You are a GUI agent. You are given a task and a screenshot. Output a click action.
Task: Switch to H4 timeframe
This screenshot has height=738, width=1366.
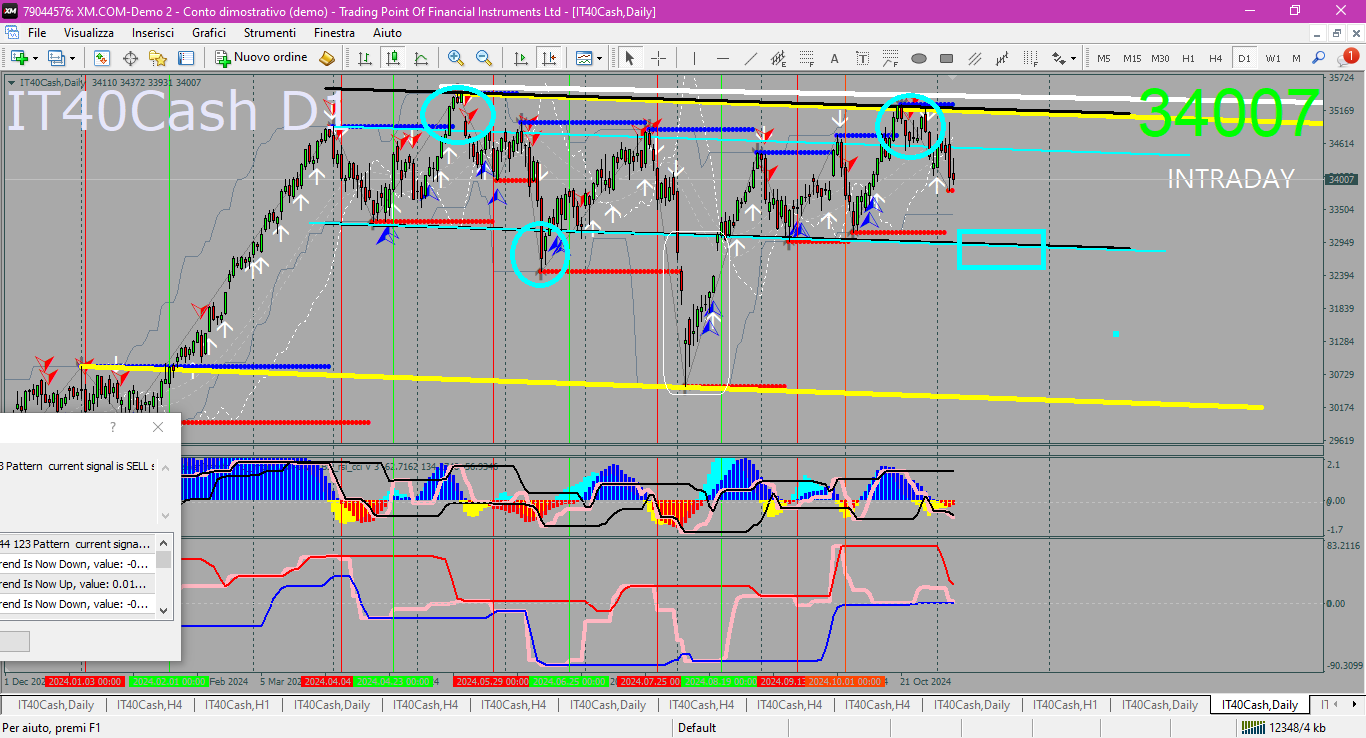coord(1216,58)
